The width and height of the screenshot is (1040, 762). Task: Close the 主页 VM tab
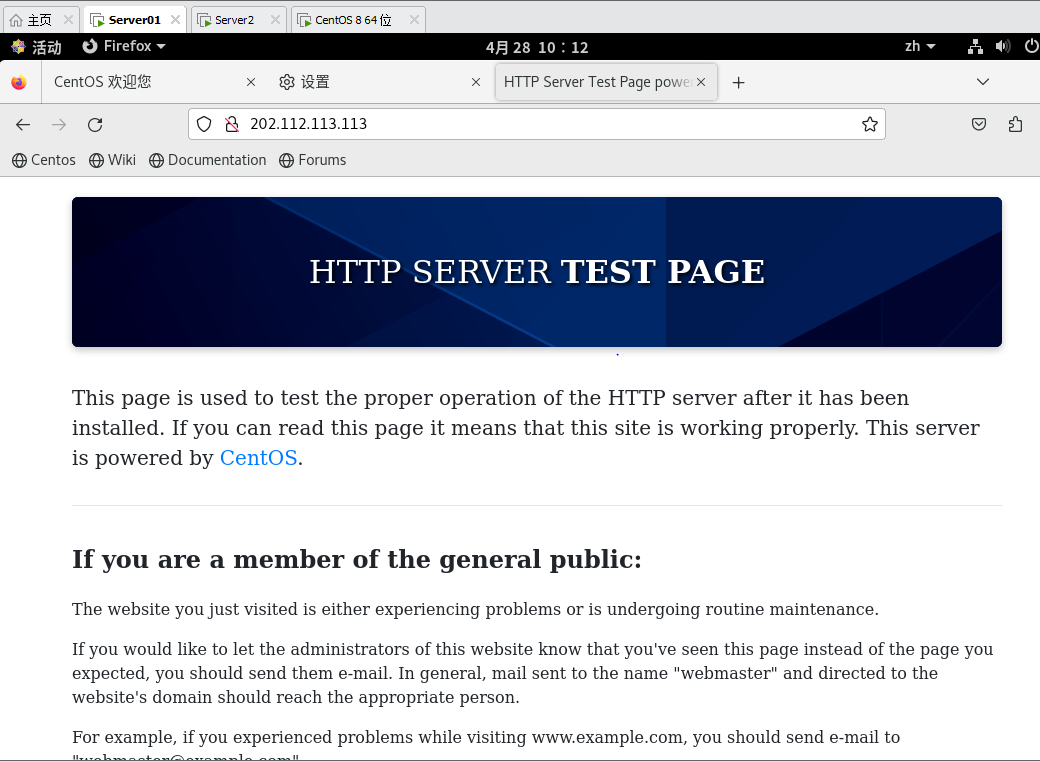coord(68,20)
